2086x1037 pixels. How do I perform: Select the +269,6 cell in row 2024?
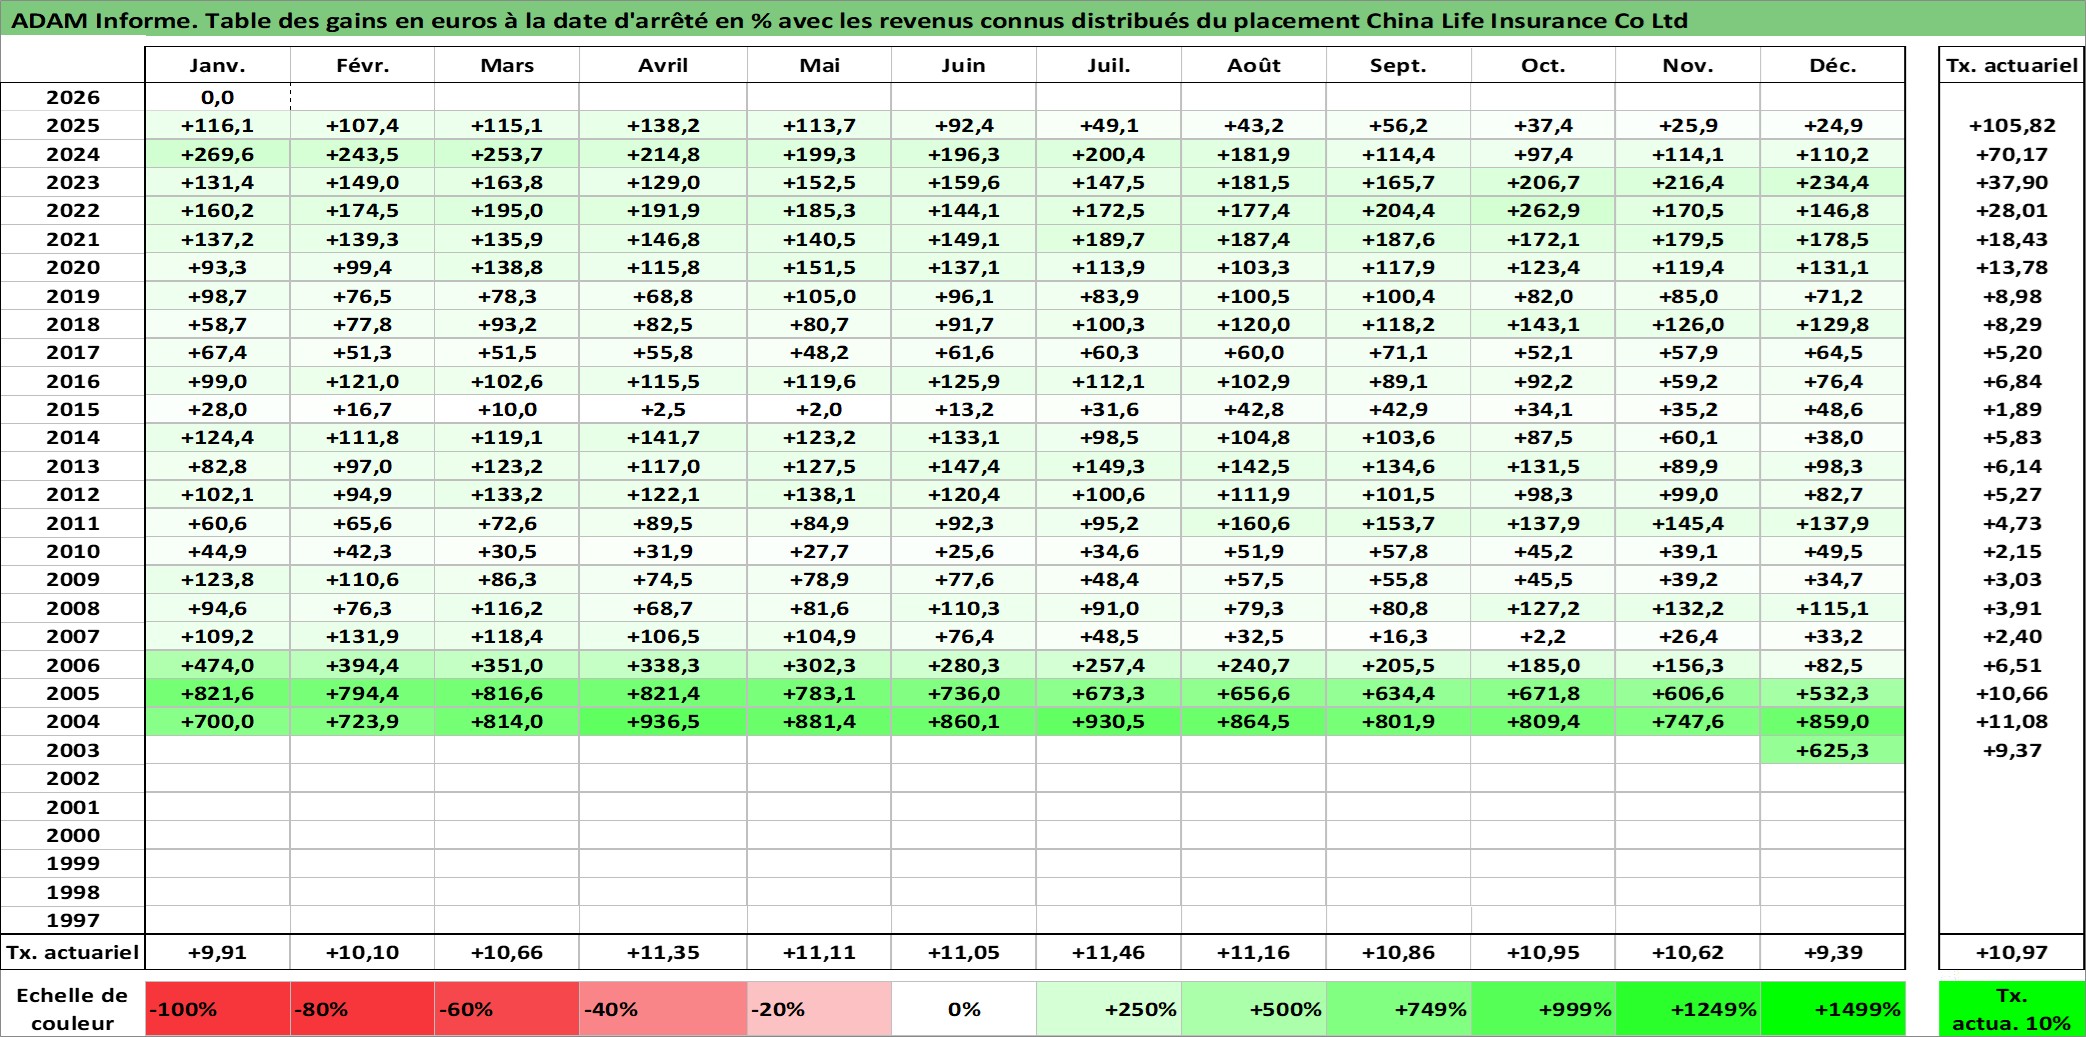pos(217,154)
